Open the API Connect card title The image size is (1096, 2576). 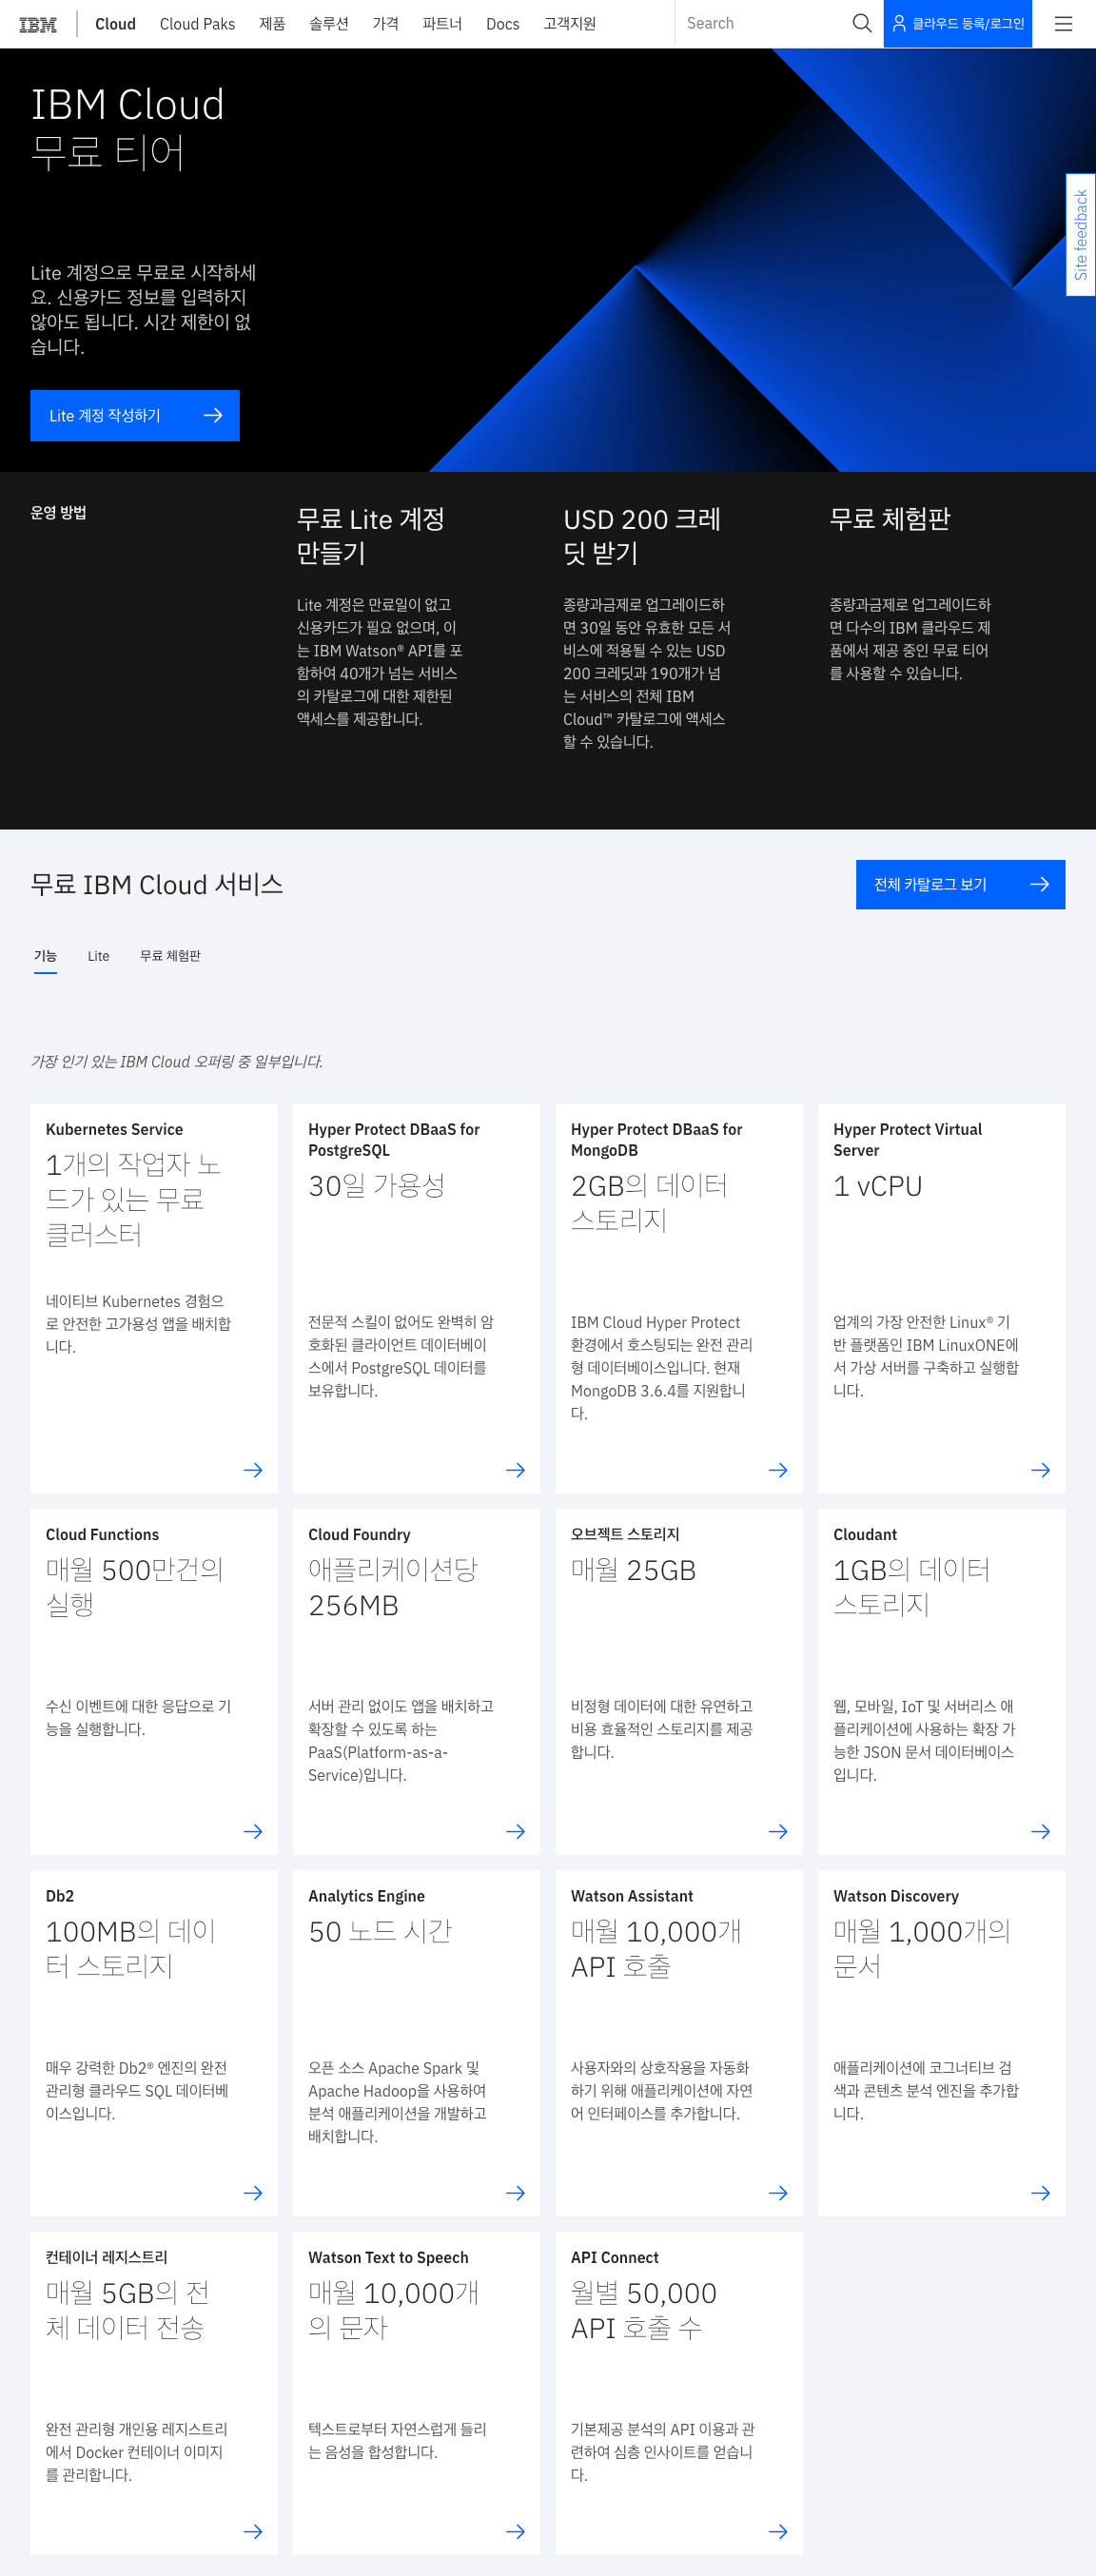coord(615,2257)
